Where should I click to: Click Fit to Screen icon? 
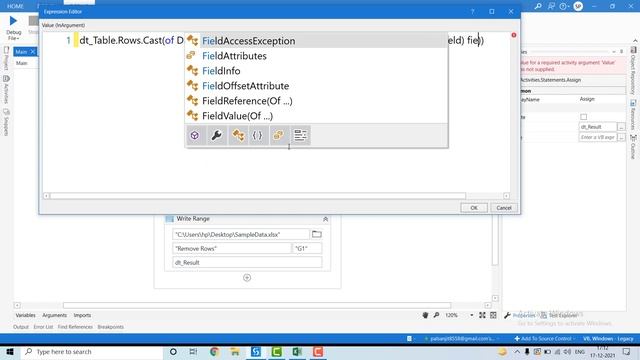[482, 315]
